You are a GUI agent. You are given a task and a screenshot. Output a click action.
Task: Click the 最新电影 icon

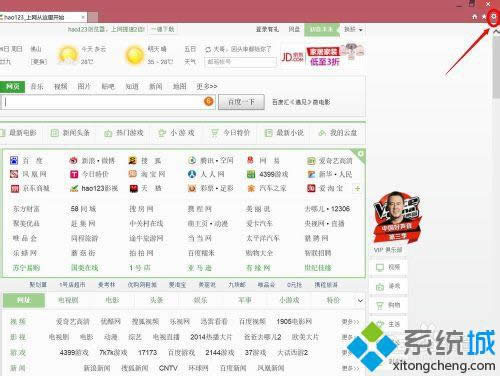2,133
